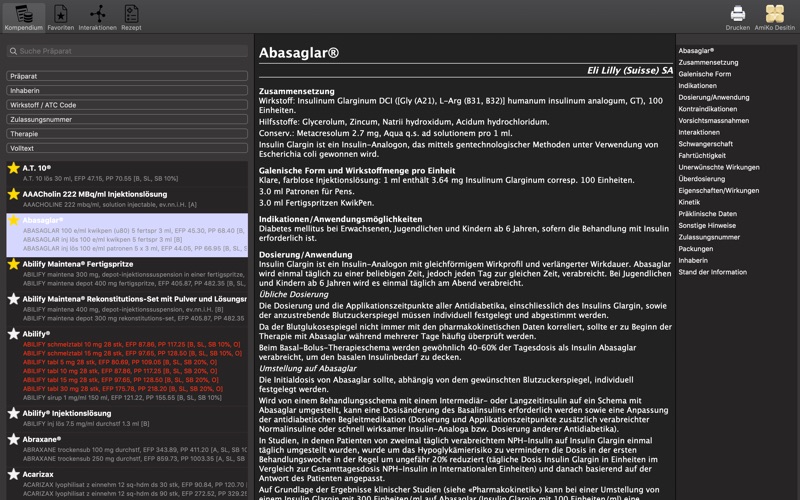The width and height of the screenshot is (800, 500).
Task: Select the Volltext search filter button
Action: click(127, 148)
